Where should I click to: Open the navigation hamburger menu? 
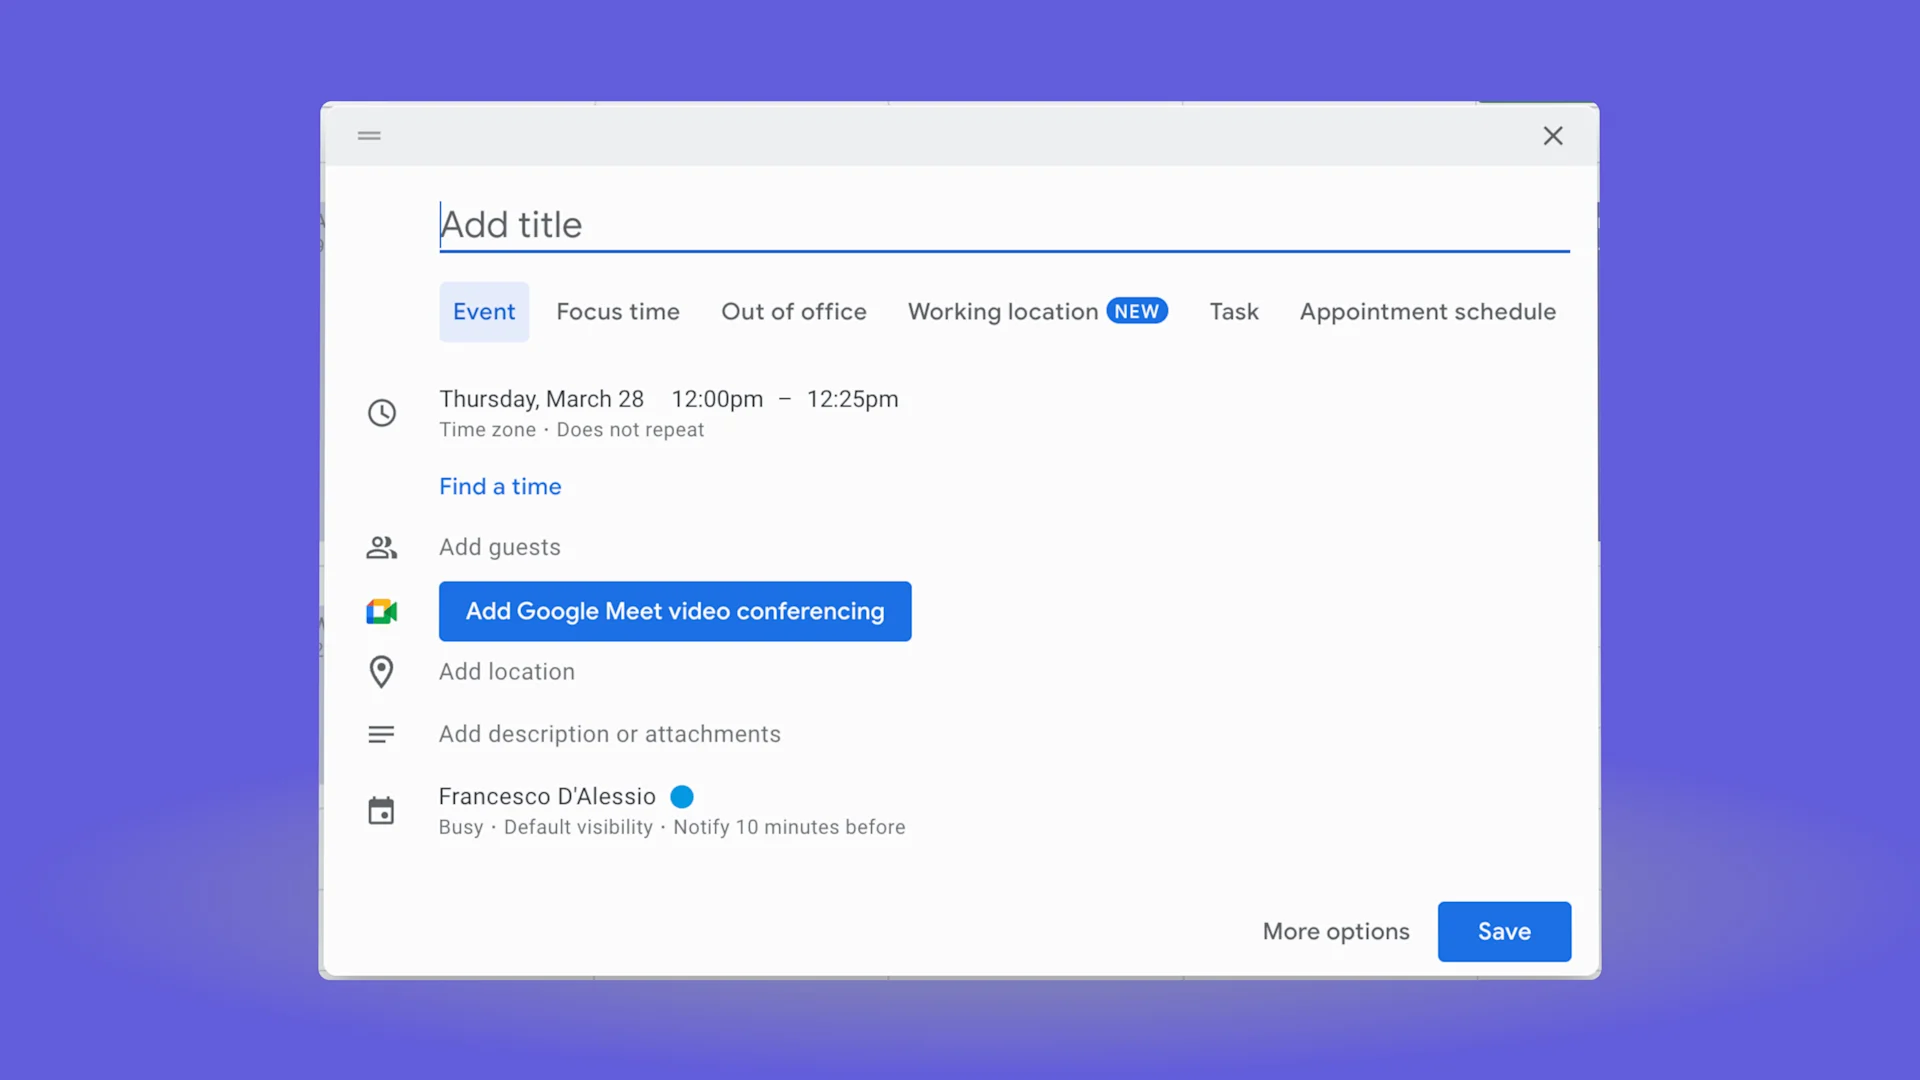pos(368,136)
